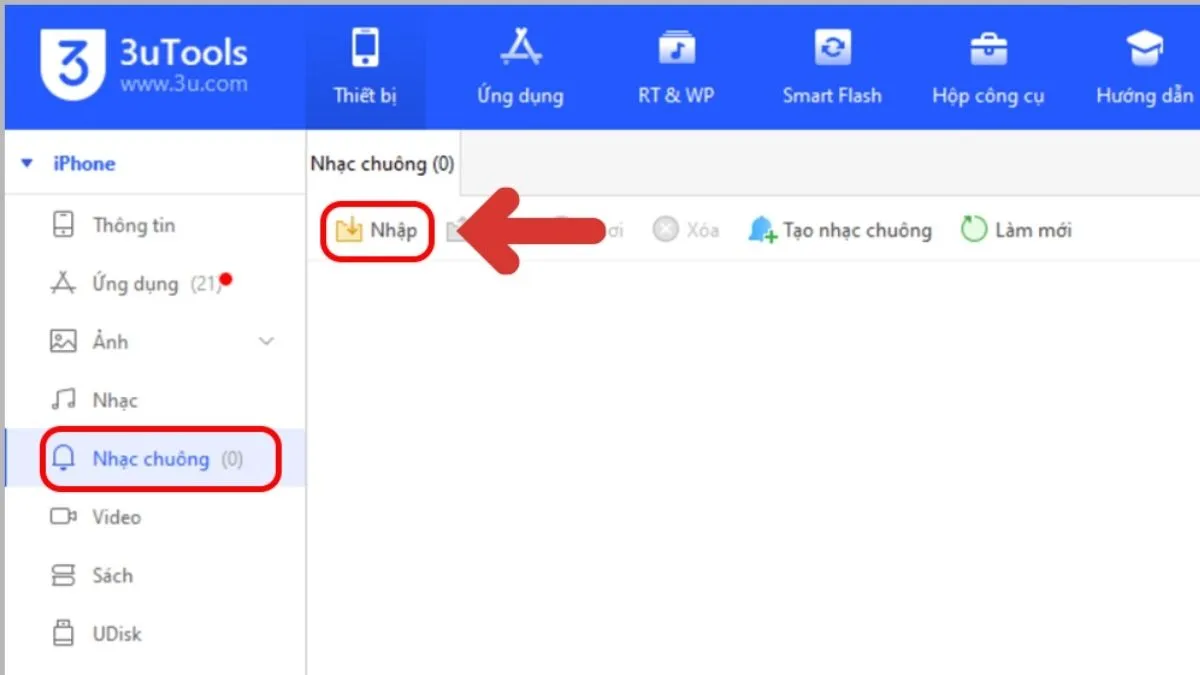The width and height of the screenshot is (1200, 675).
Task: Open the Thông tin device info page
Action: pyautogui.click(x=134, y=225)
